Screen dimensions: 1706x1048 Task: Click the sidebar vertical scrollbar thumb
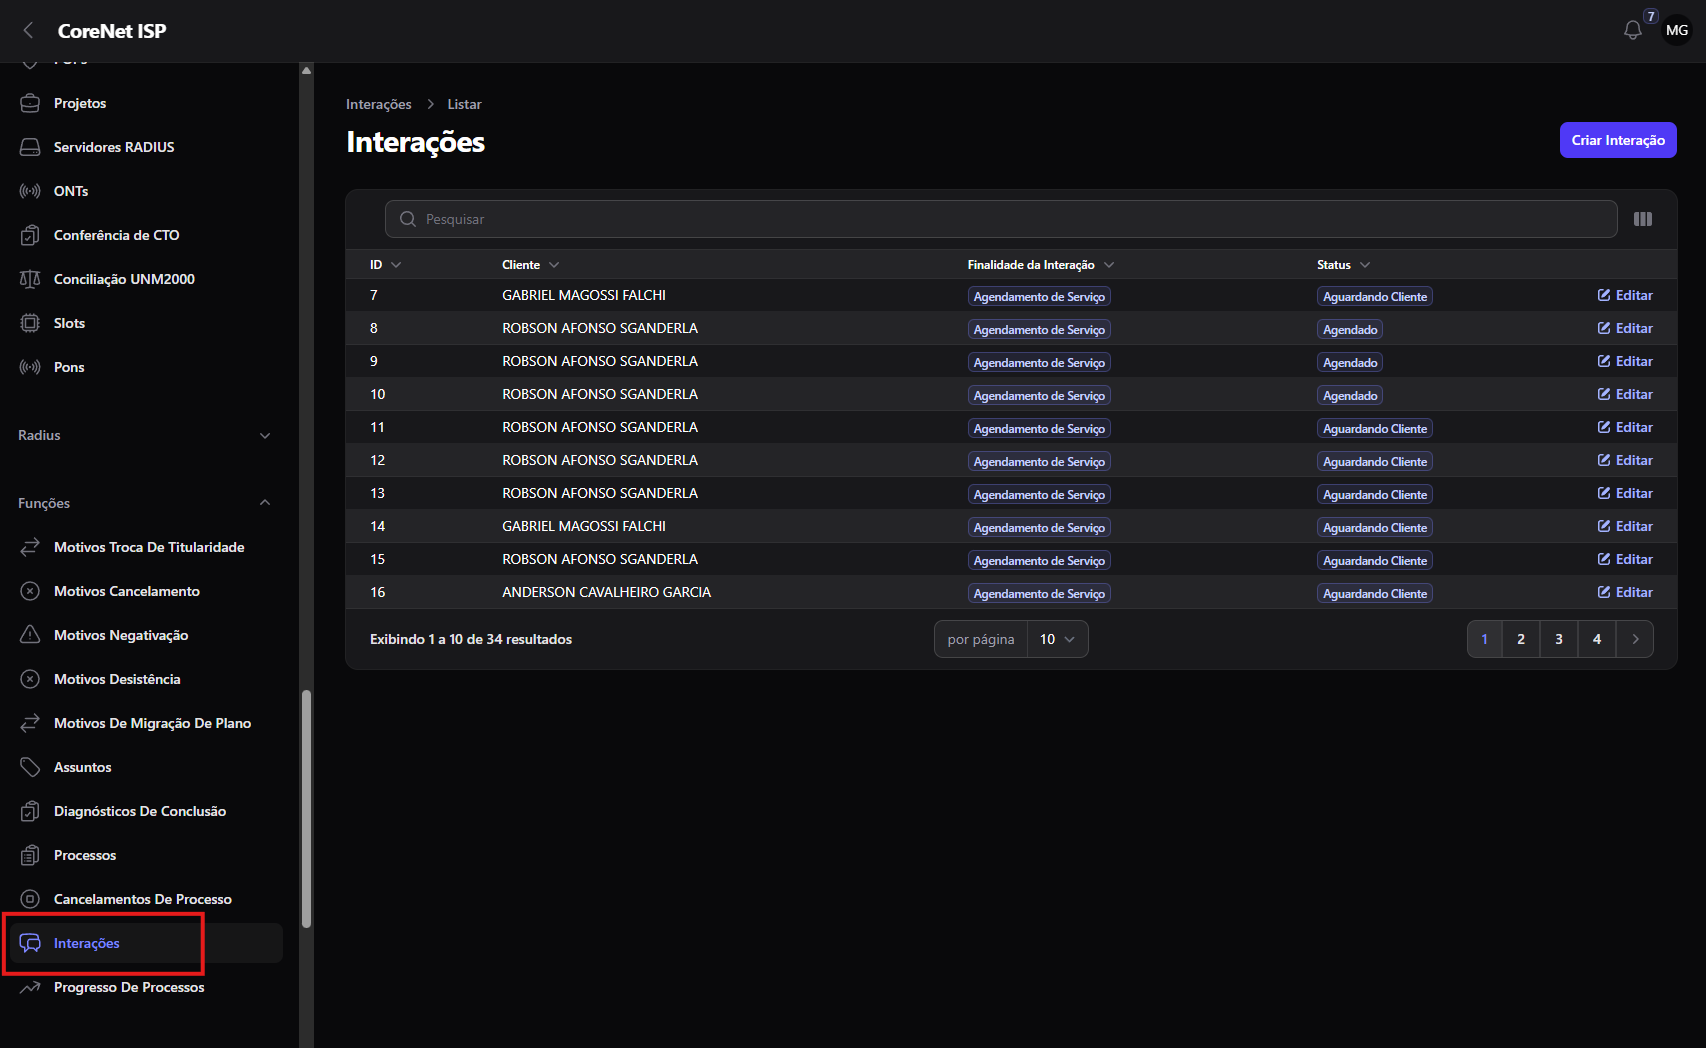pos(306,809)
